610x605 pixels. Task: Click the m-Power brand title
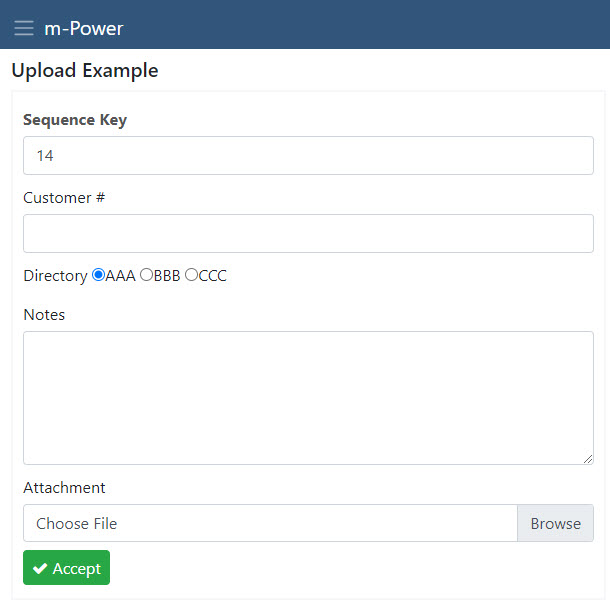point(84,28)
